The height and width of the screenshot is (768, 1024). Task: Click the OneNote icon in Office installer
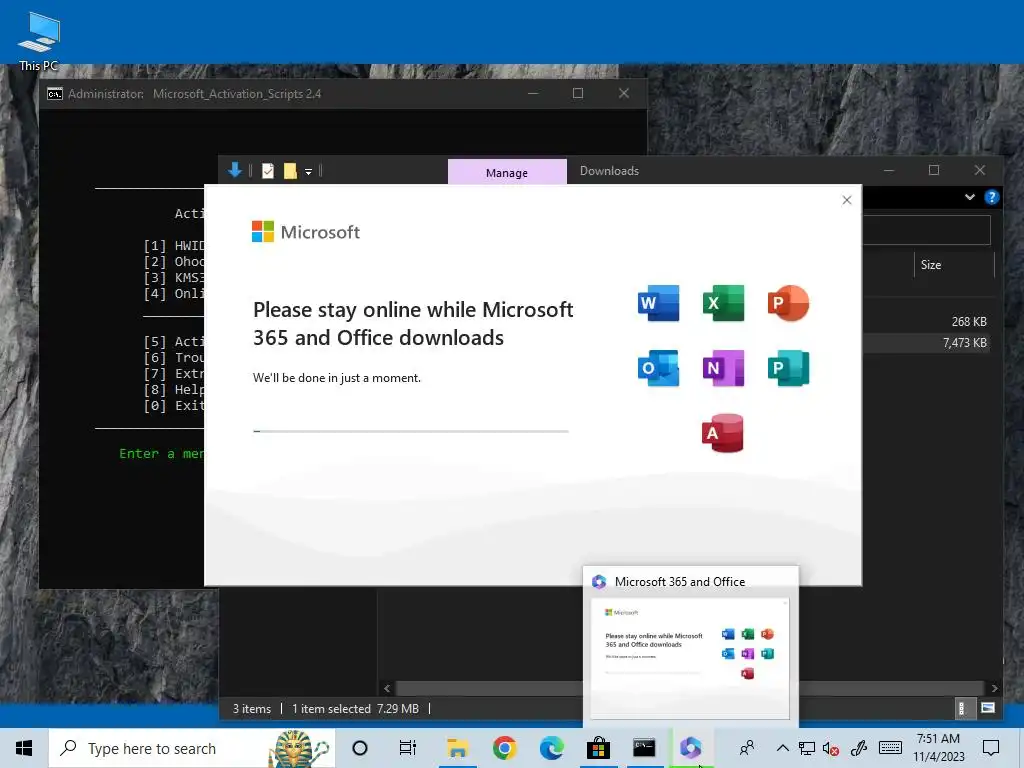coord(723,368)
